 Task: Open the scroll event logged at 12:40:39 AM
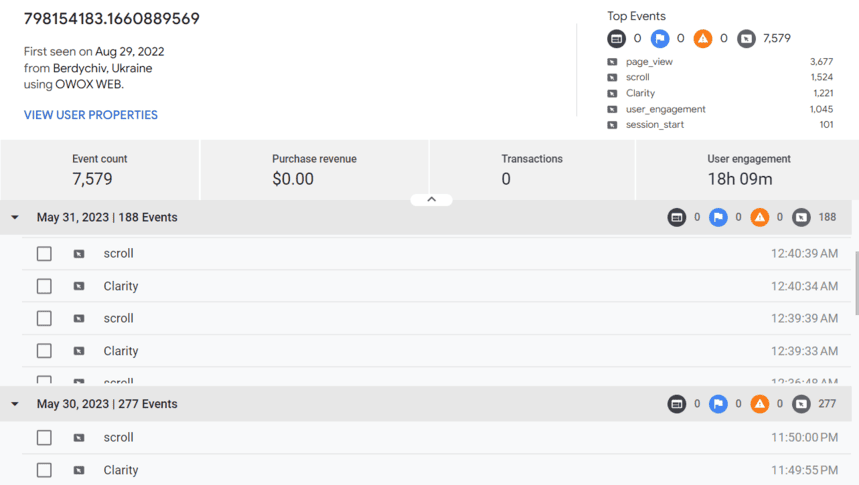[x=437, y=254]
